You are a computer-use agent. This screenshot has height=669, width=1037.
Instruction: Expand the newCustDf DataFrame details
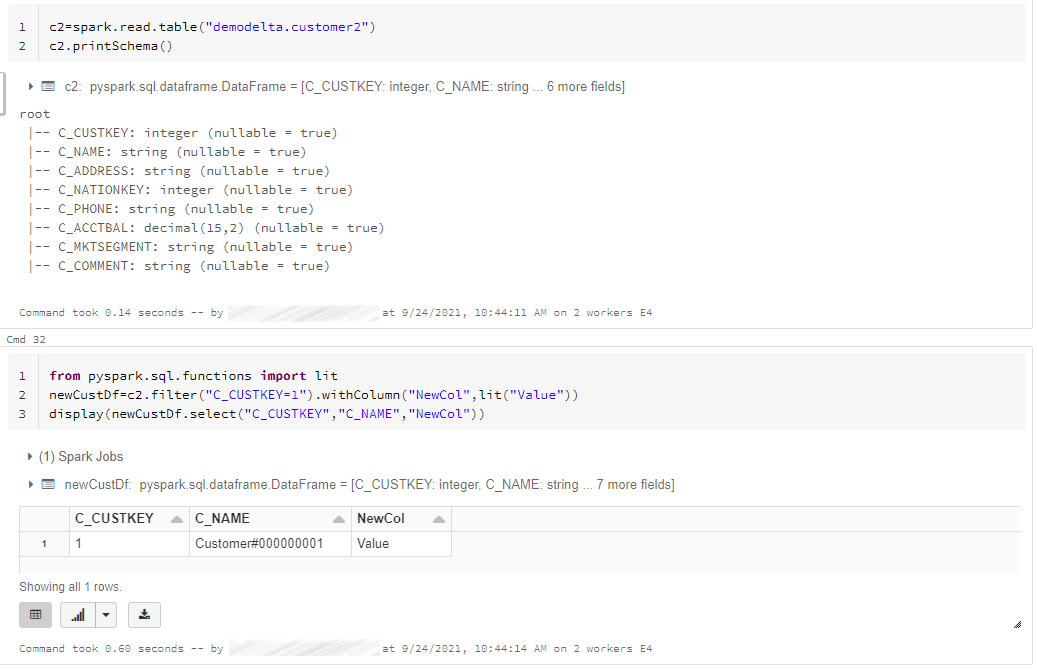pyautogui.click(x=31, y=485)
